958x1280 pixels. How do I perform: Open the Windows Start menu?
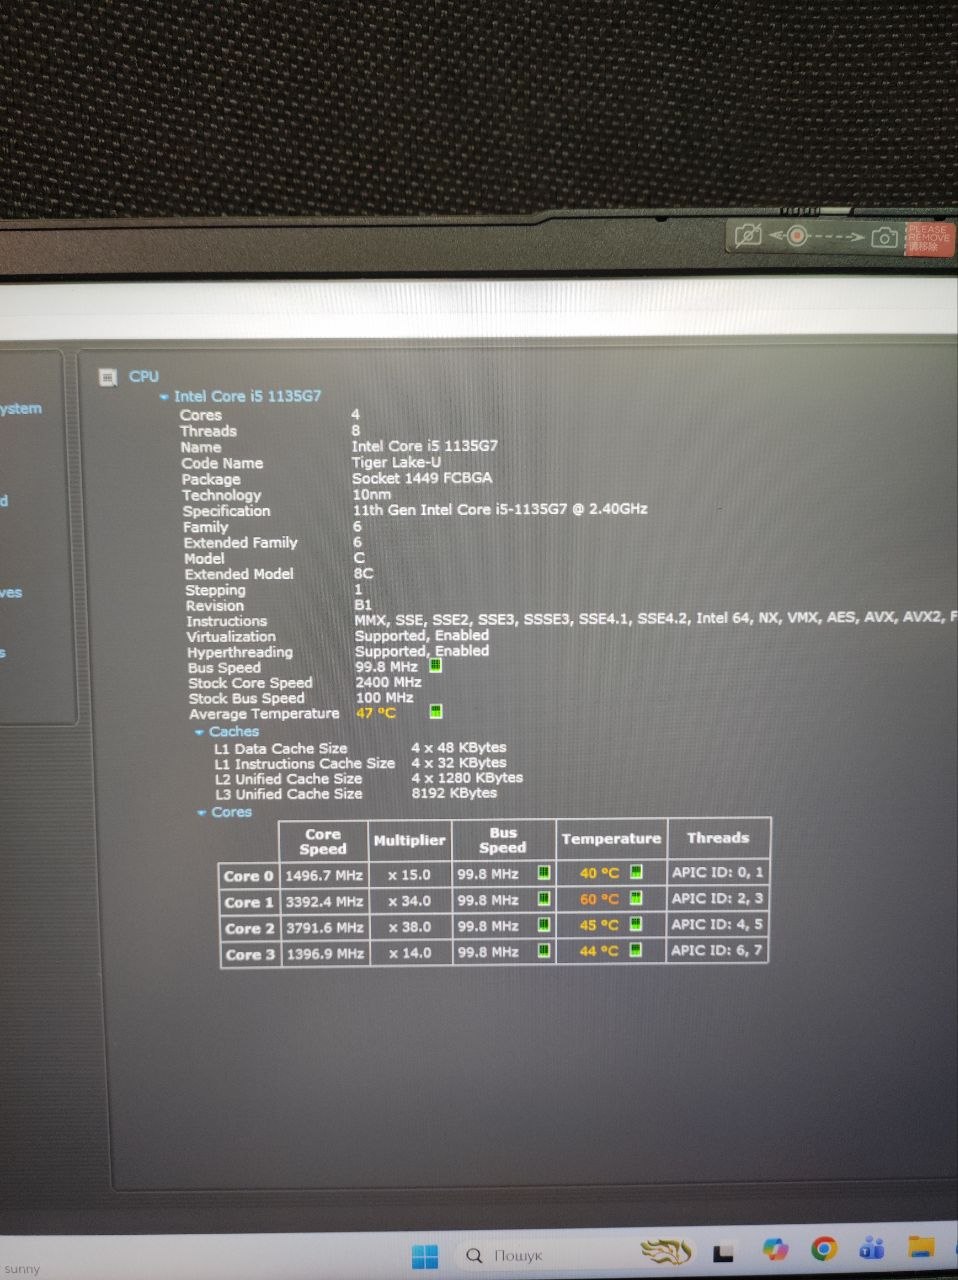(425, 1255)
